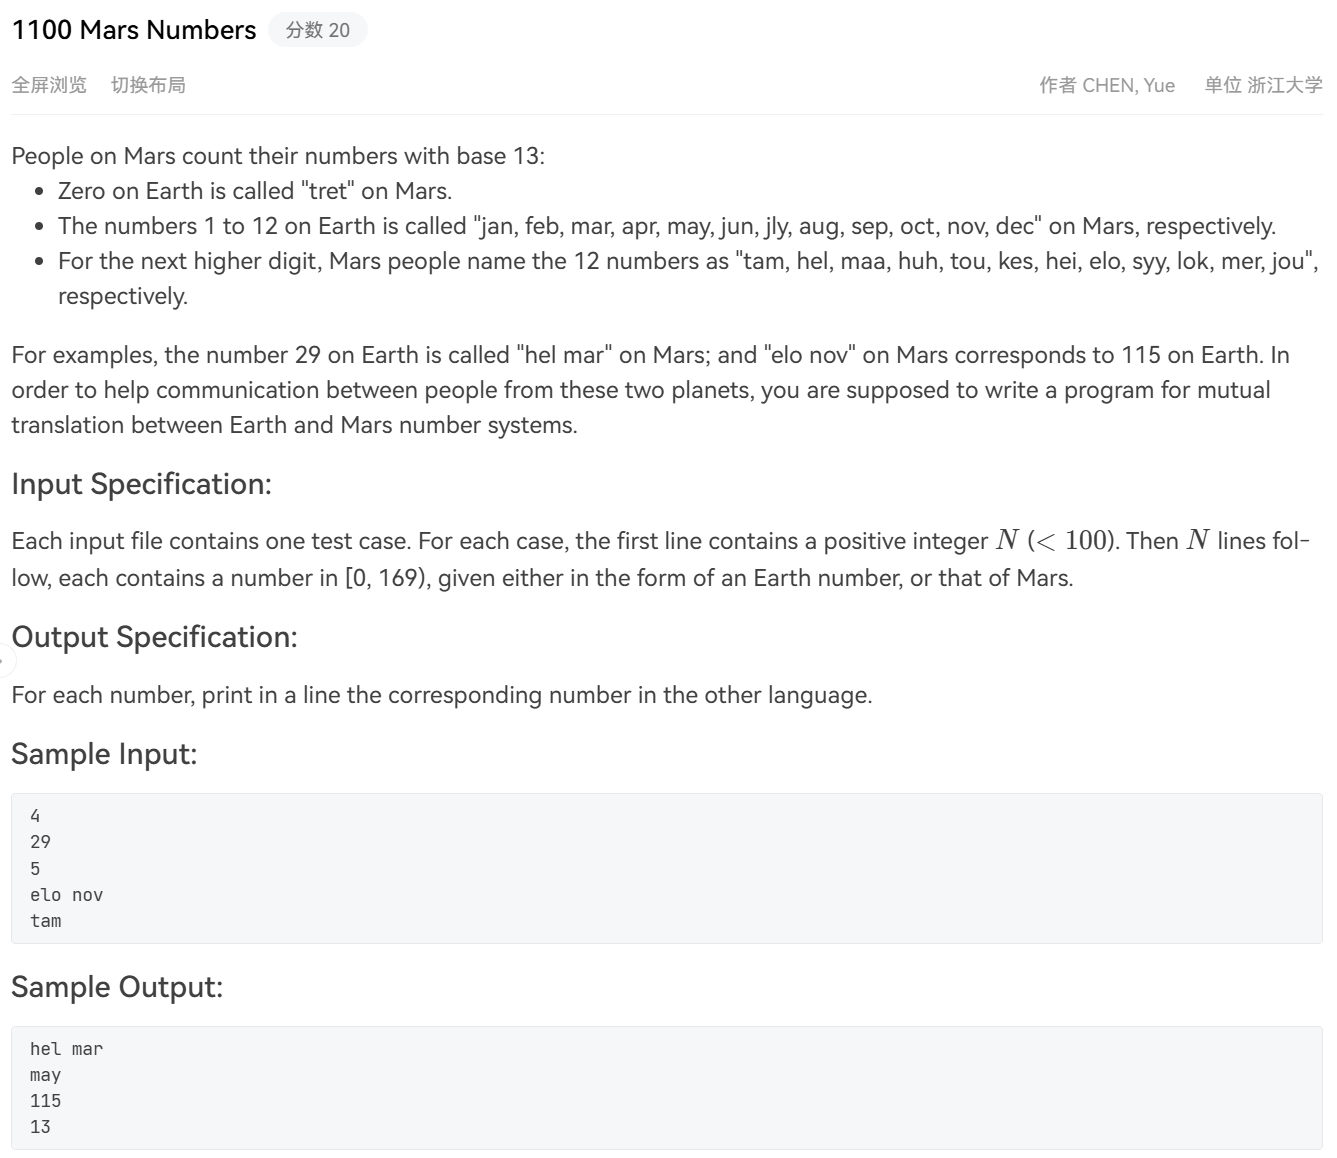Open fullscreen view via 全屏浏览
The width and height of the screenshot is (1337, 1158).
tap(49, 85)
